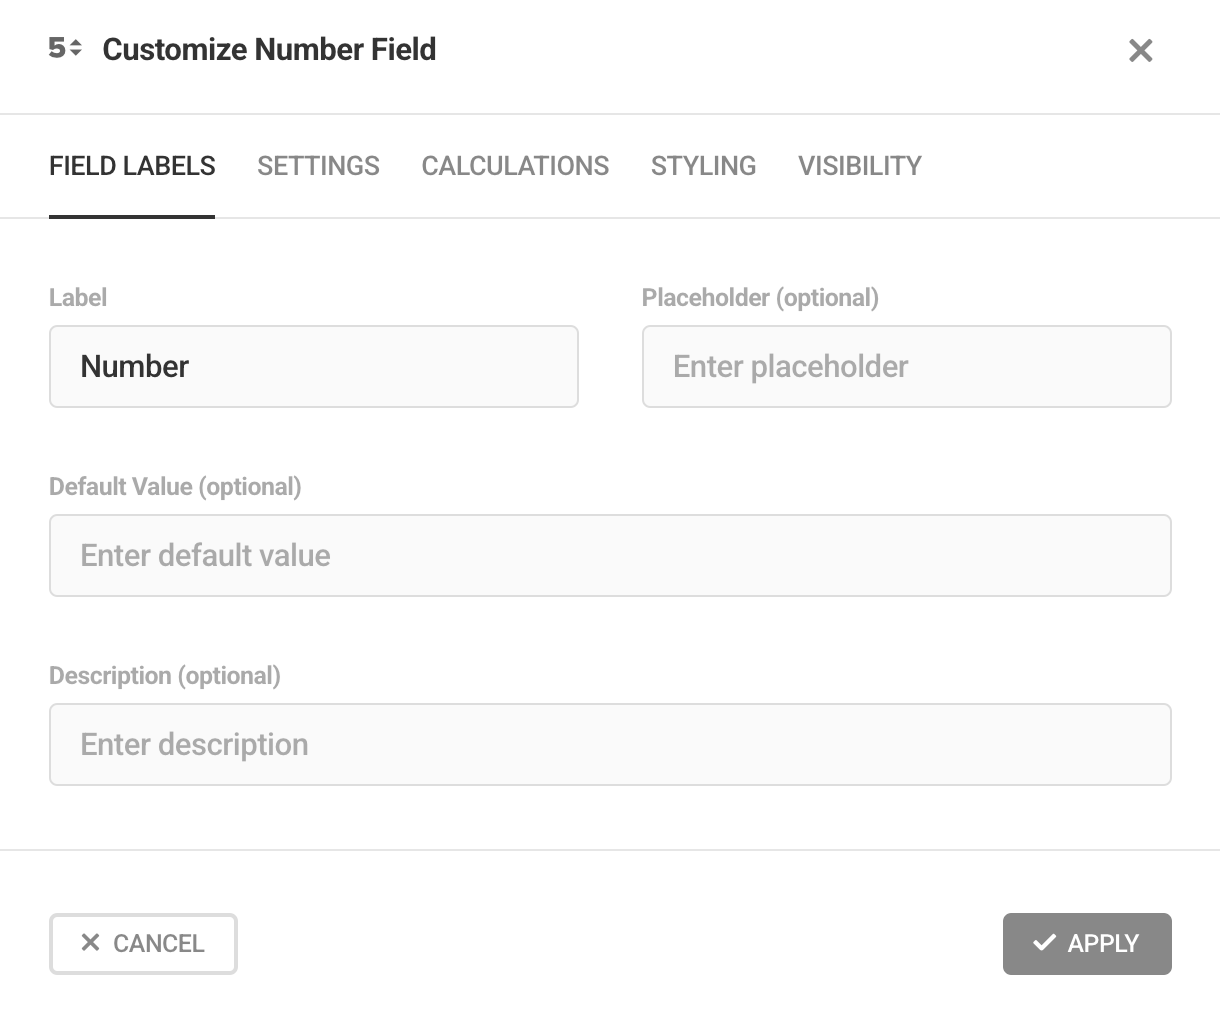This screenshot has height=1011, width=1220.
Task: Click the Enter placeholder input field
Action: [906, 366]
